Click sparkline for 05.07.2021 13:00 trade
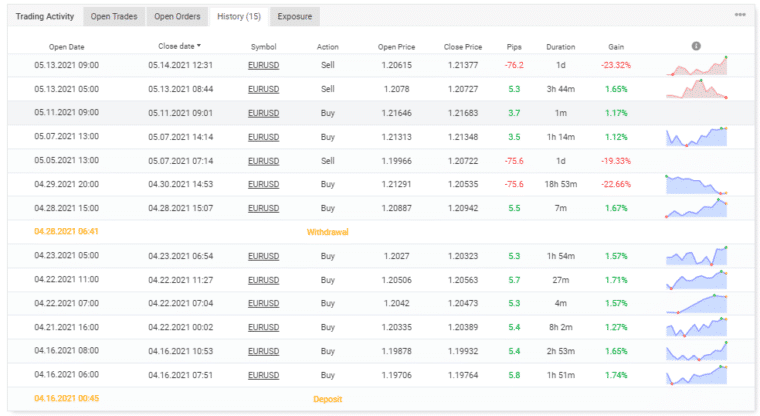 click(696, 136)
